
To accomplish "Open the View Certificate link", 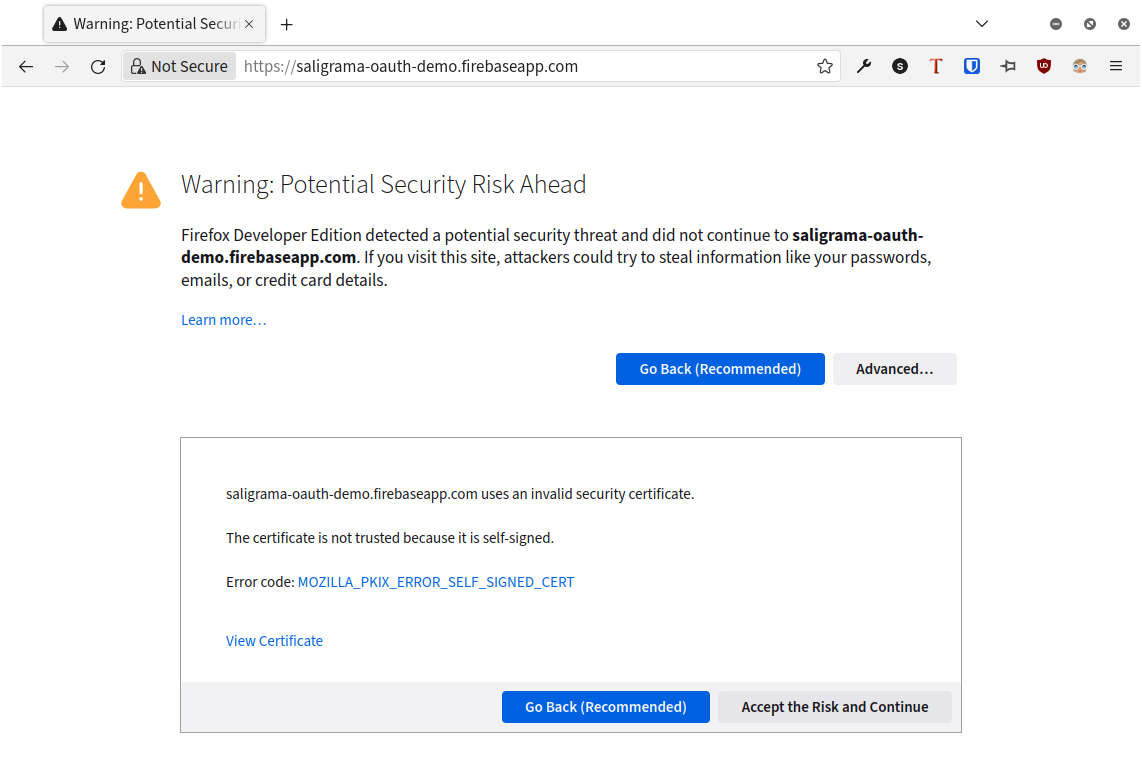I will tap(274, 641).
